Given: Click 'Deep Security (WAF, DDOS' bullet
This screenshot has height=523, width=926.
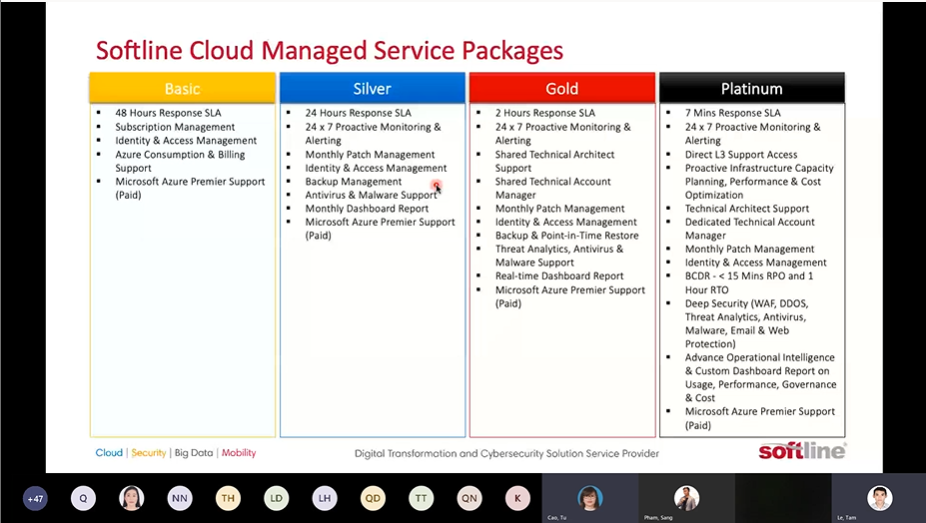Looking at the screenshot, I should pyautogui.click(x=747, y=323).
